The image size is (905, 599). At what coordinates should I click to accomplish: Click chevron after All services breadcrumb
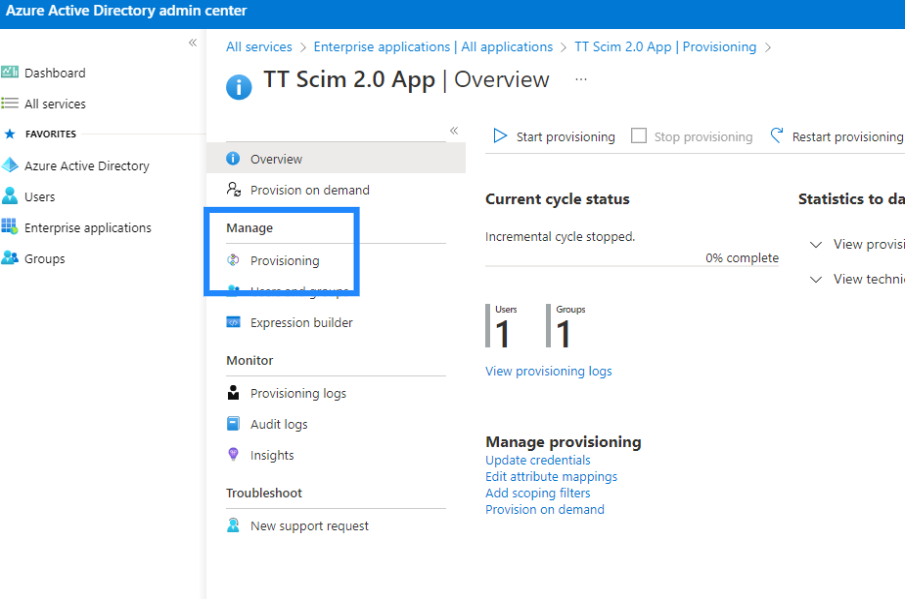click(x=303, y=47)
